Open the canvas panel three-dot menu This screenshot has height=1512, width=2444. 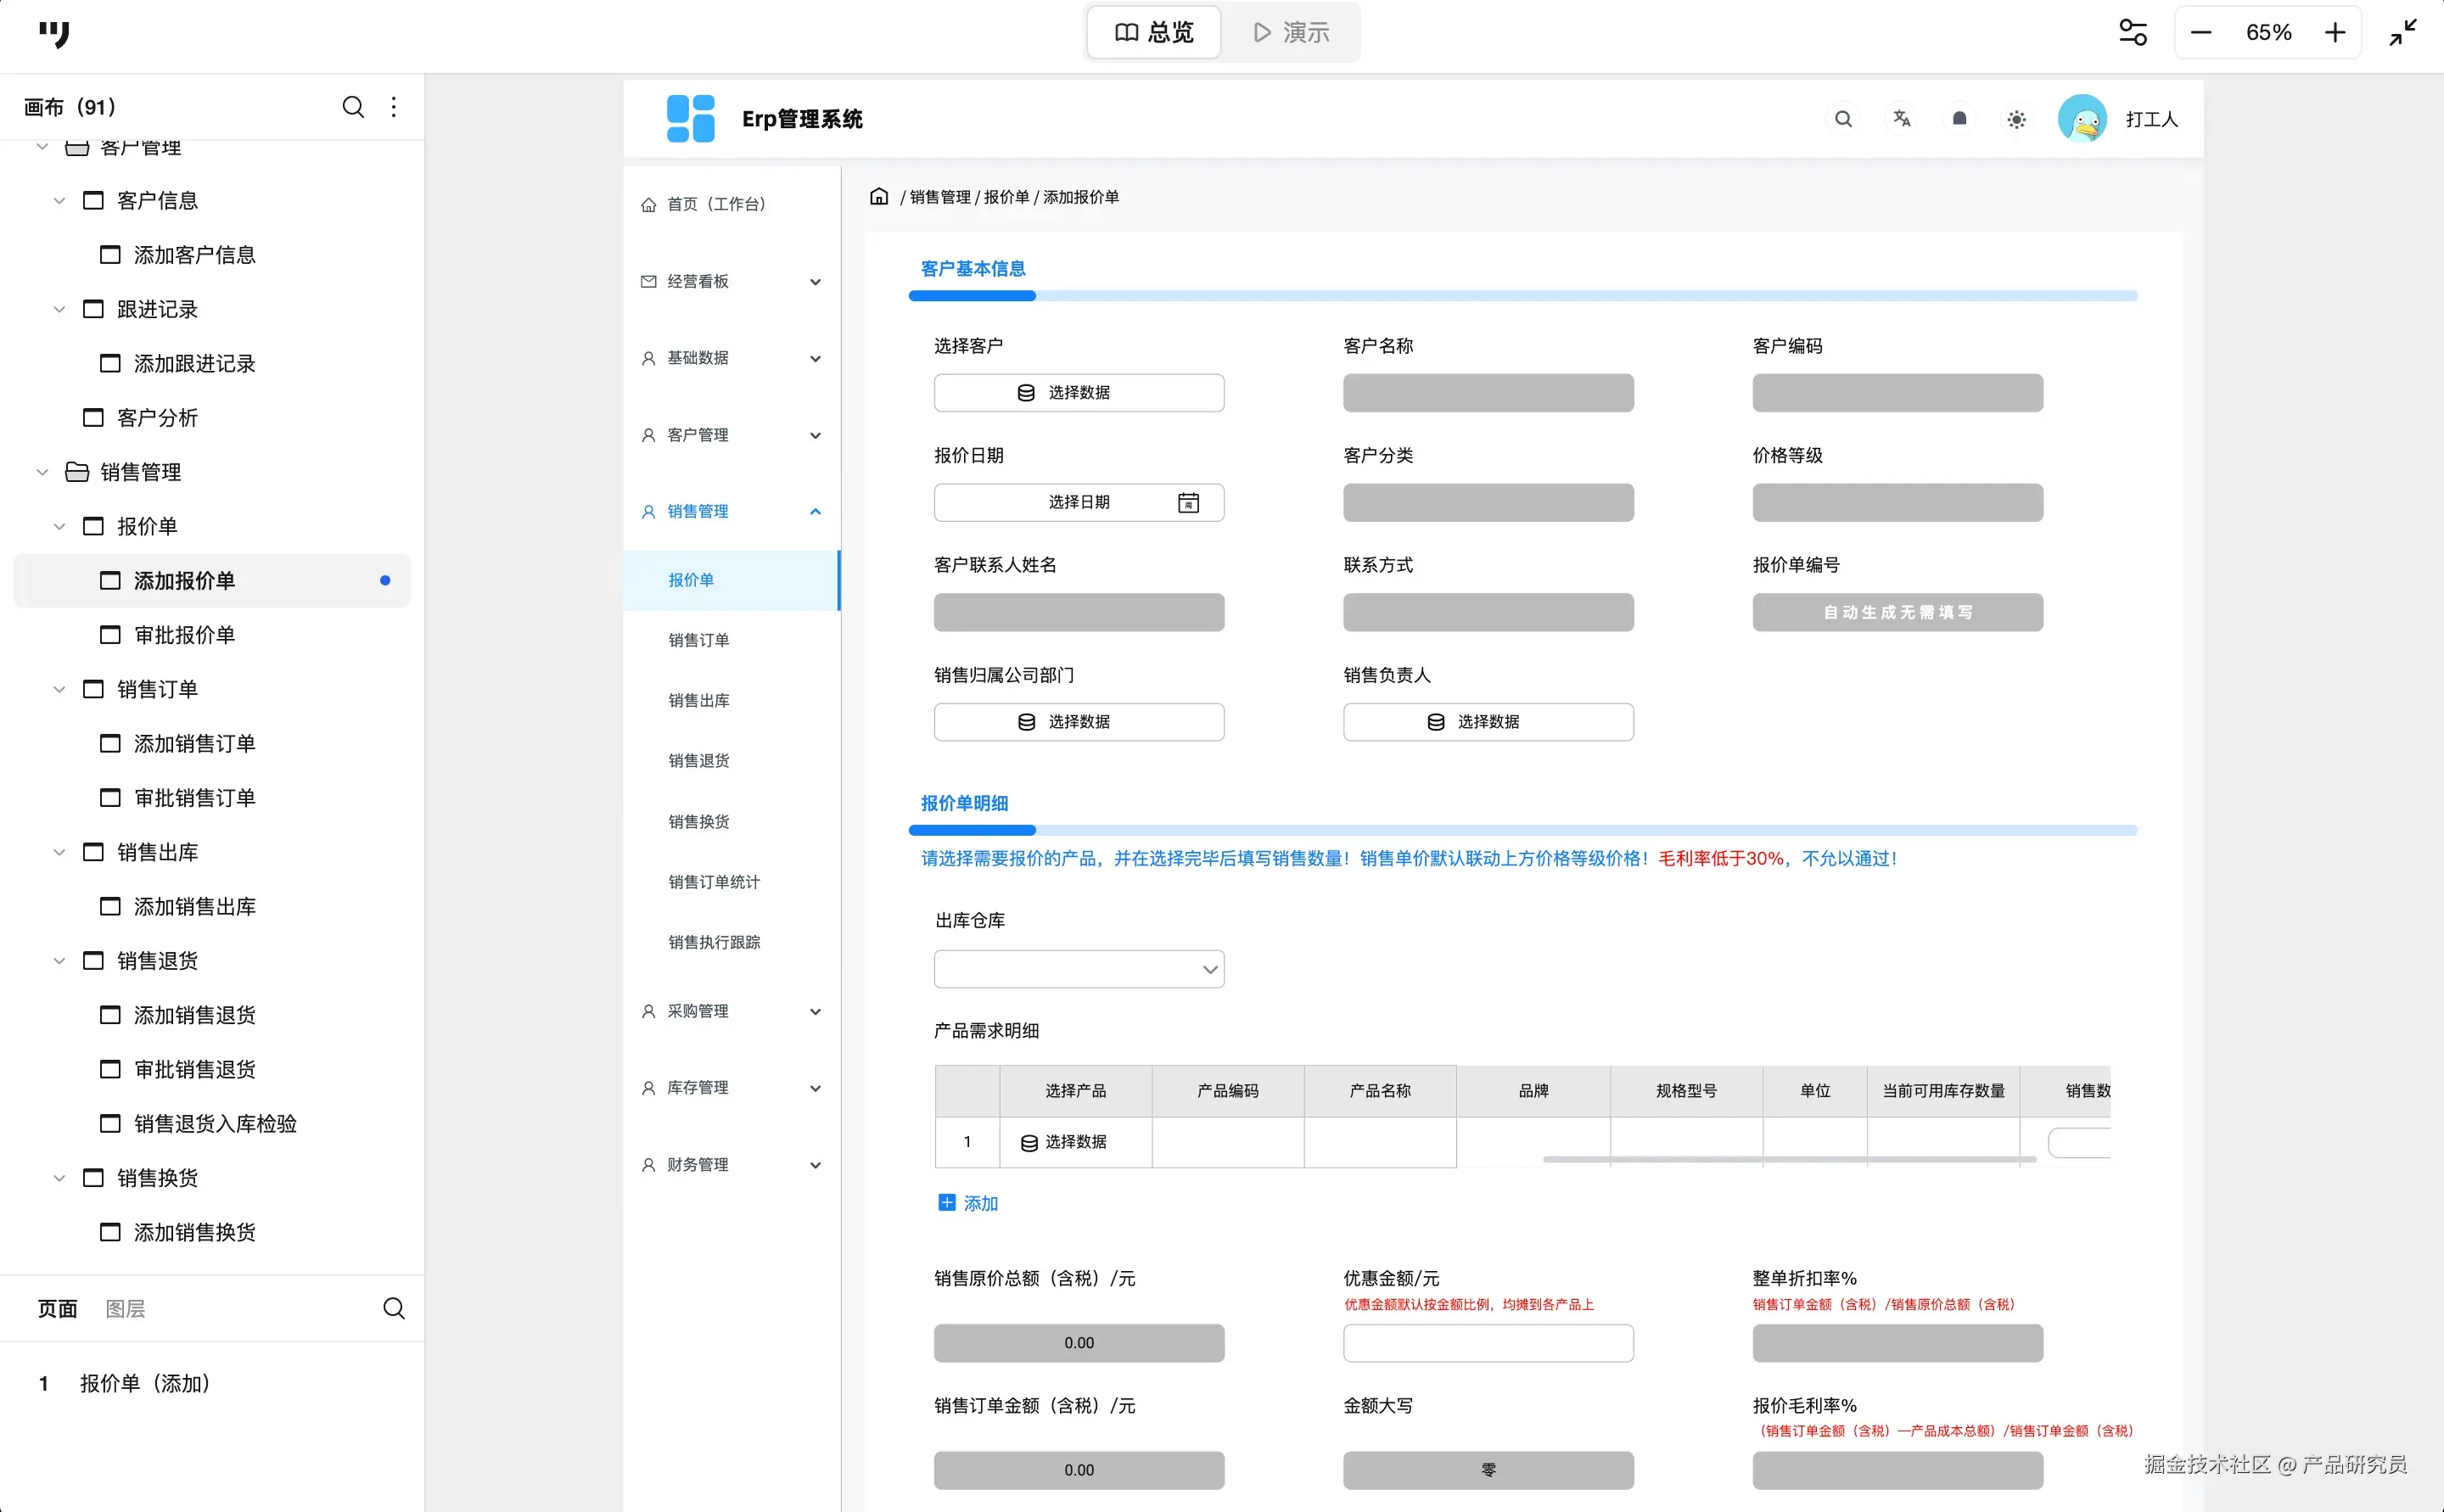pos(394,107)
